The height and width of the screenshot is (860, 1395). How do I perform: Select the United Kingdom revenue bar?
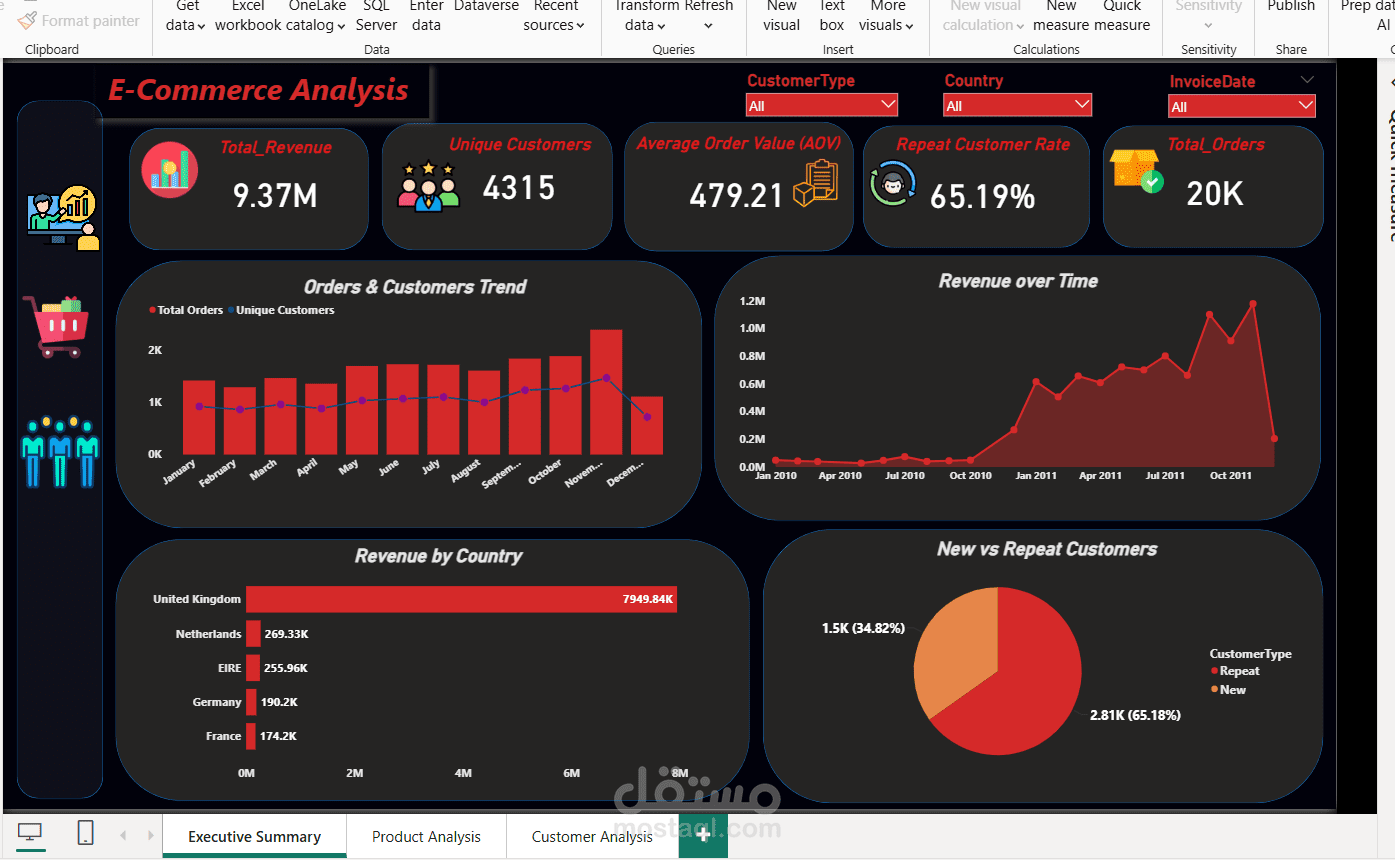tap(462, 599)
